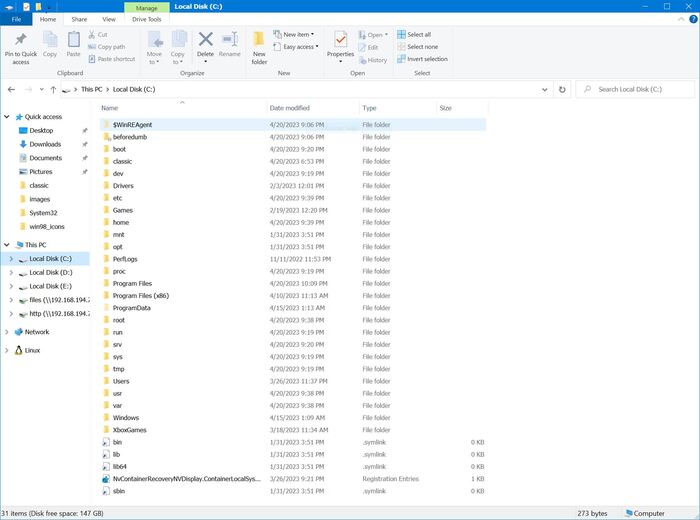Click the Pin to Quick access icon
This screenshot has width=700, height=520.
click(21, 40)
